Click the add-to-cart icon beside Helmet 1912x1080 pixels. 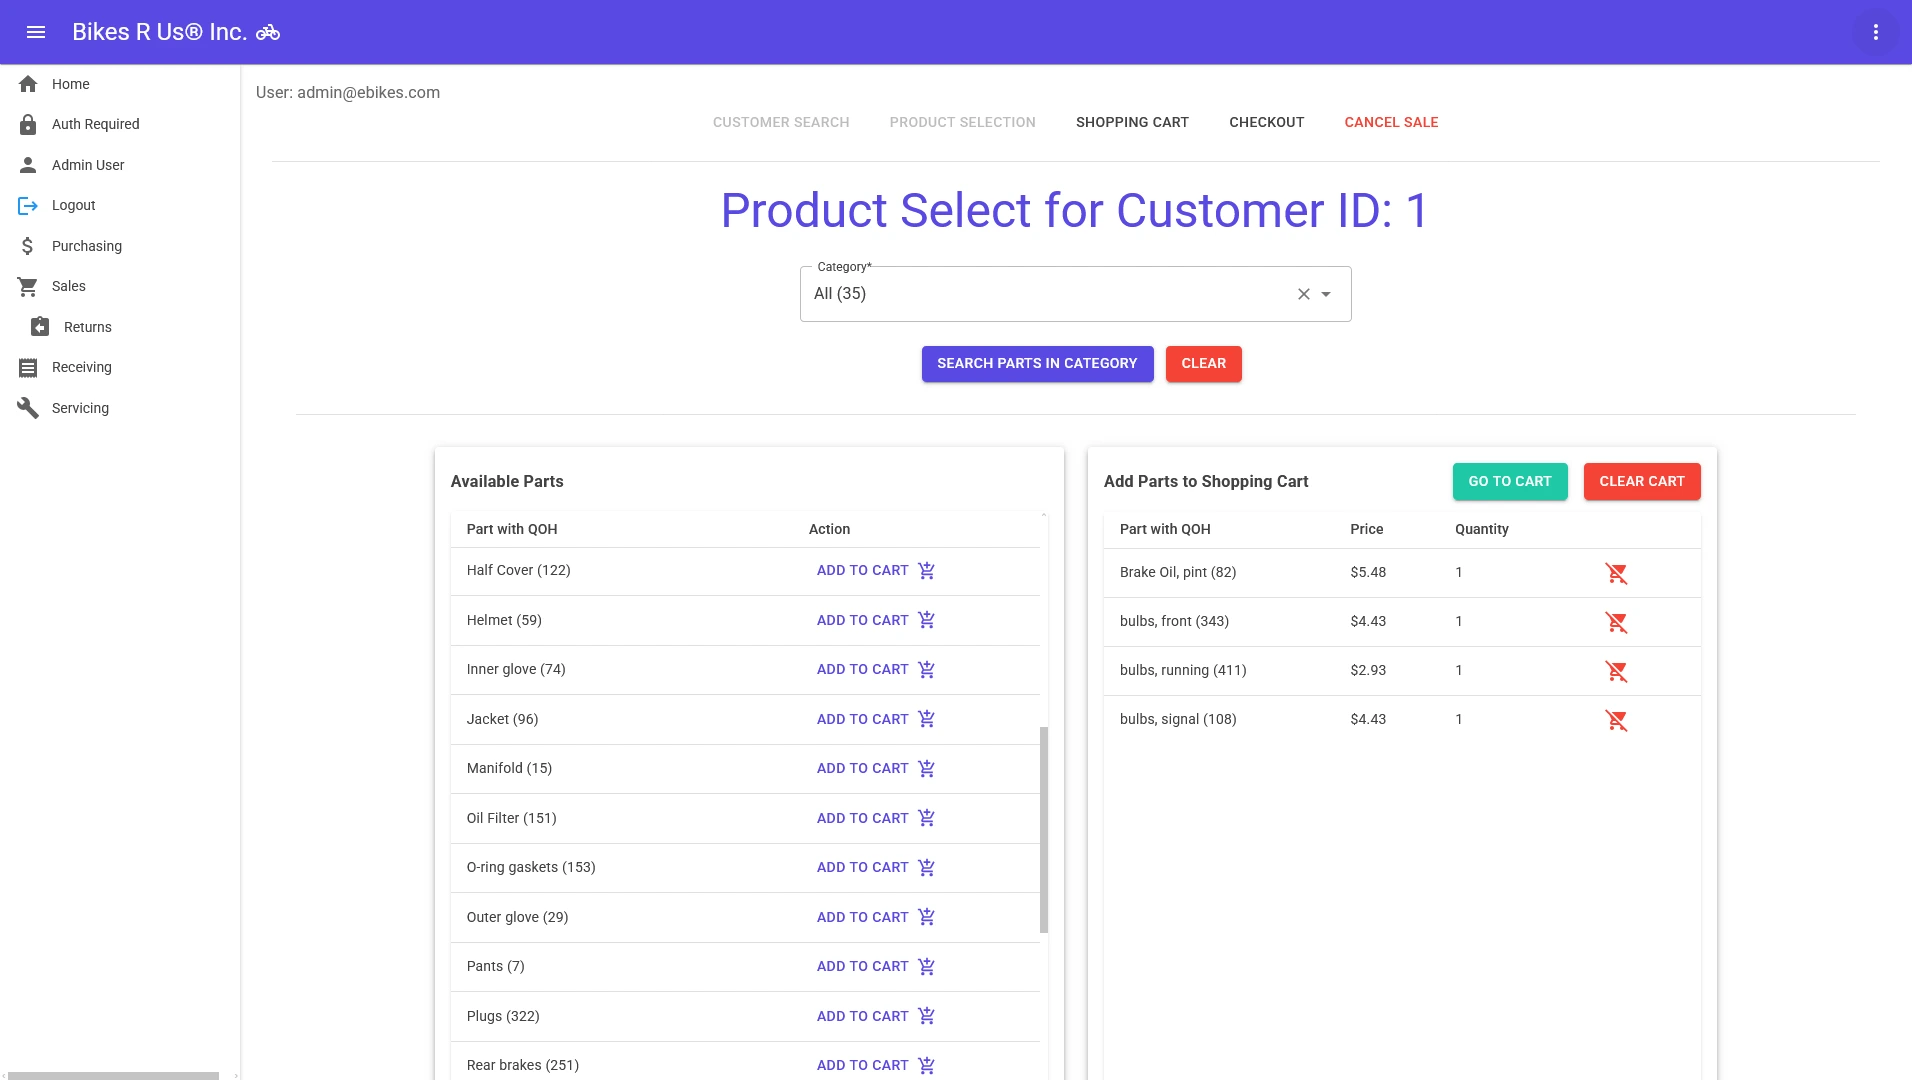coord(926,620)
